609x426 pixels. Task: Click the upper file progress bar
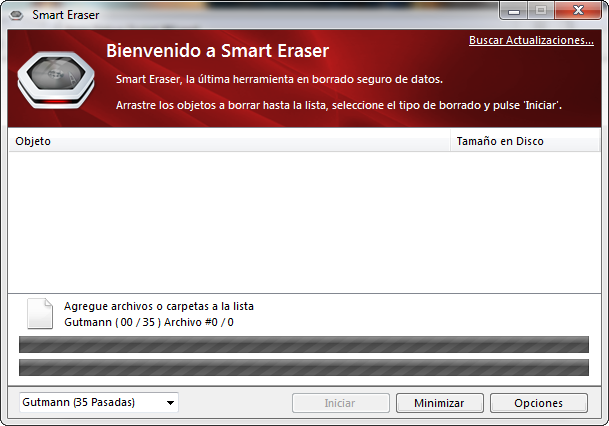pyautogui.click(x=304, y=344)
